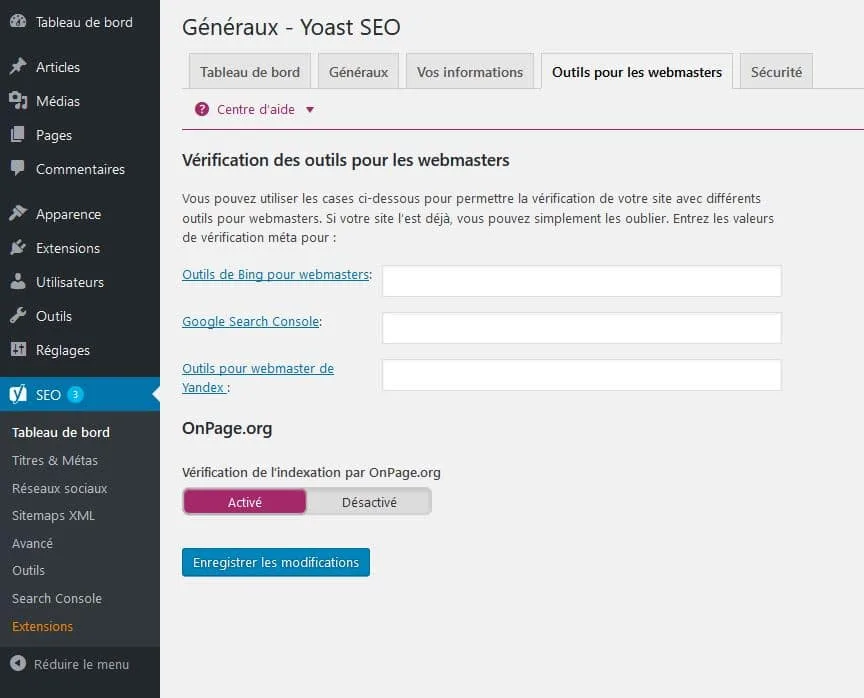The width and height of the screenshot is (864, 698).
Task: Click the Centre d'aide question mark icon
Action: 202,109
